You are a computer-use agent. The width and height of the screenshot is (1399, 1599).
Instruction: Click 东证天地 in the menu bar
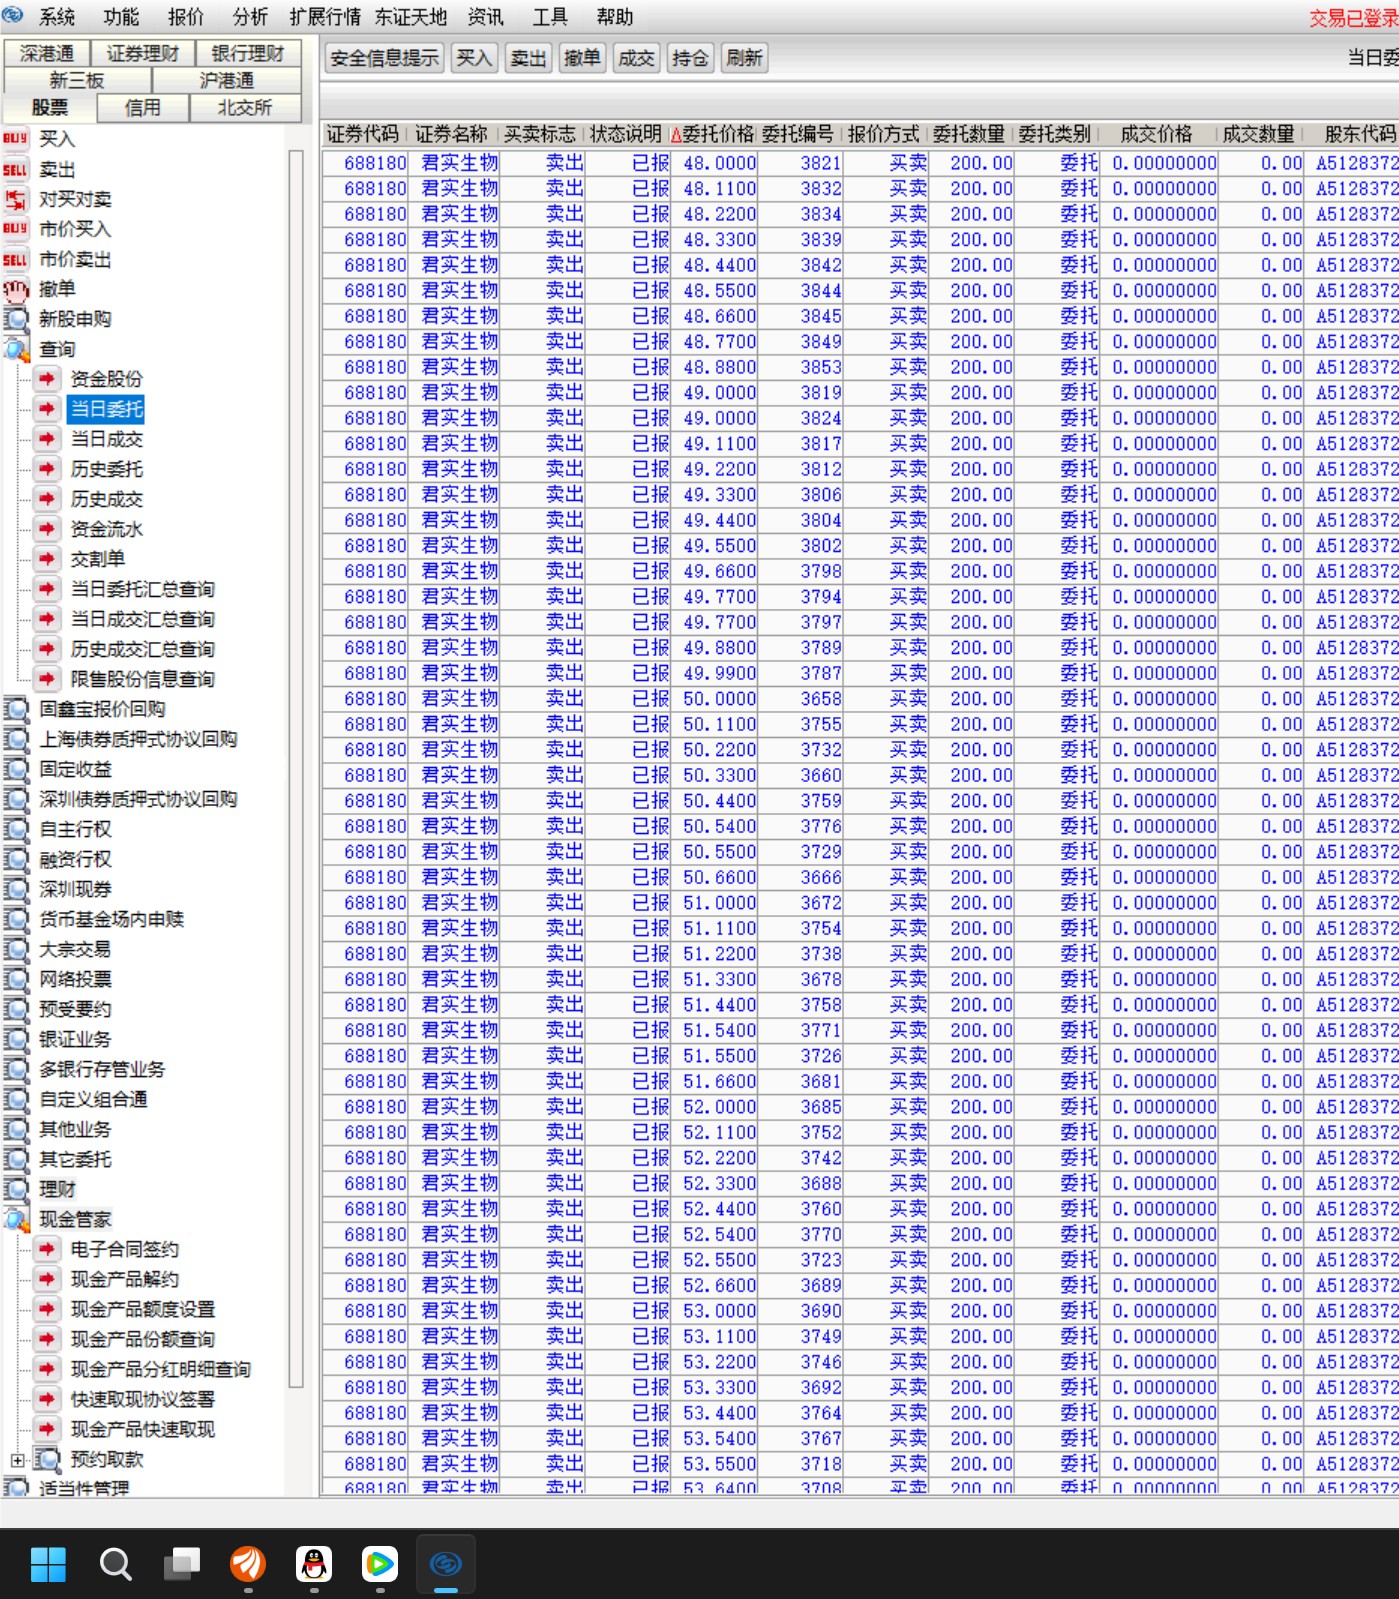pyautogui.click(x=412, y=17)
